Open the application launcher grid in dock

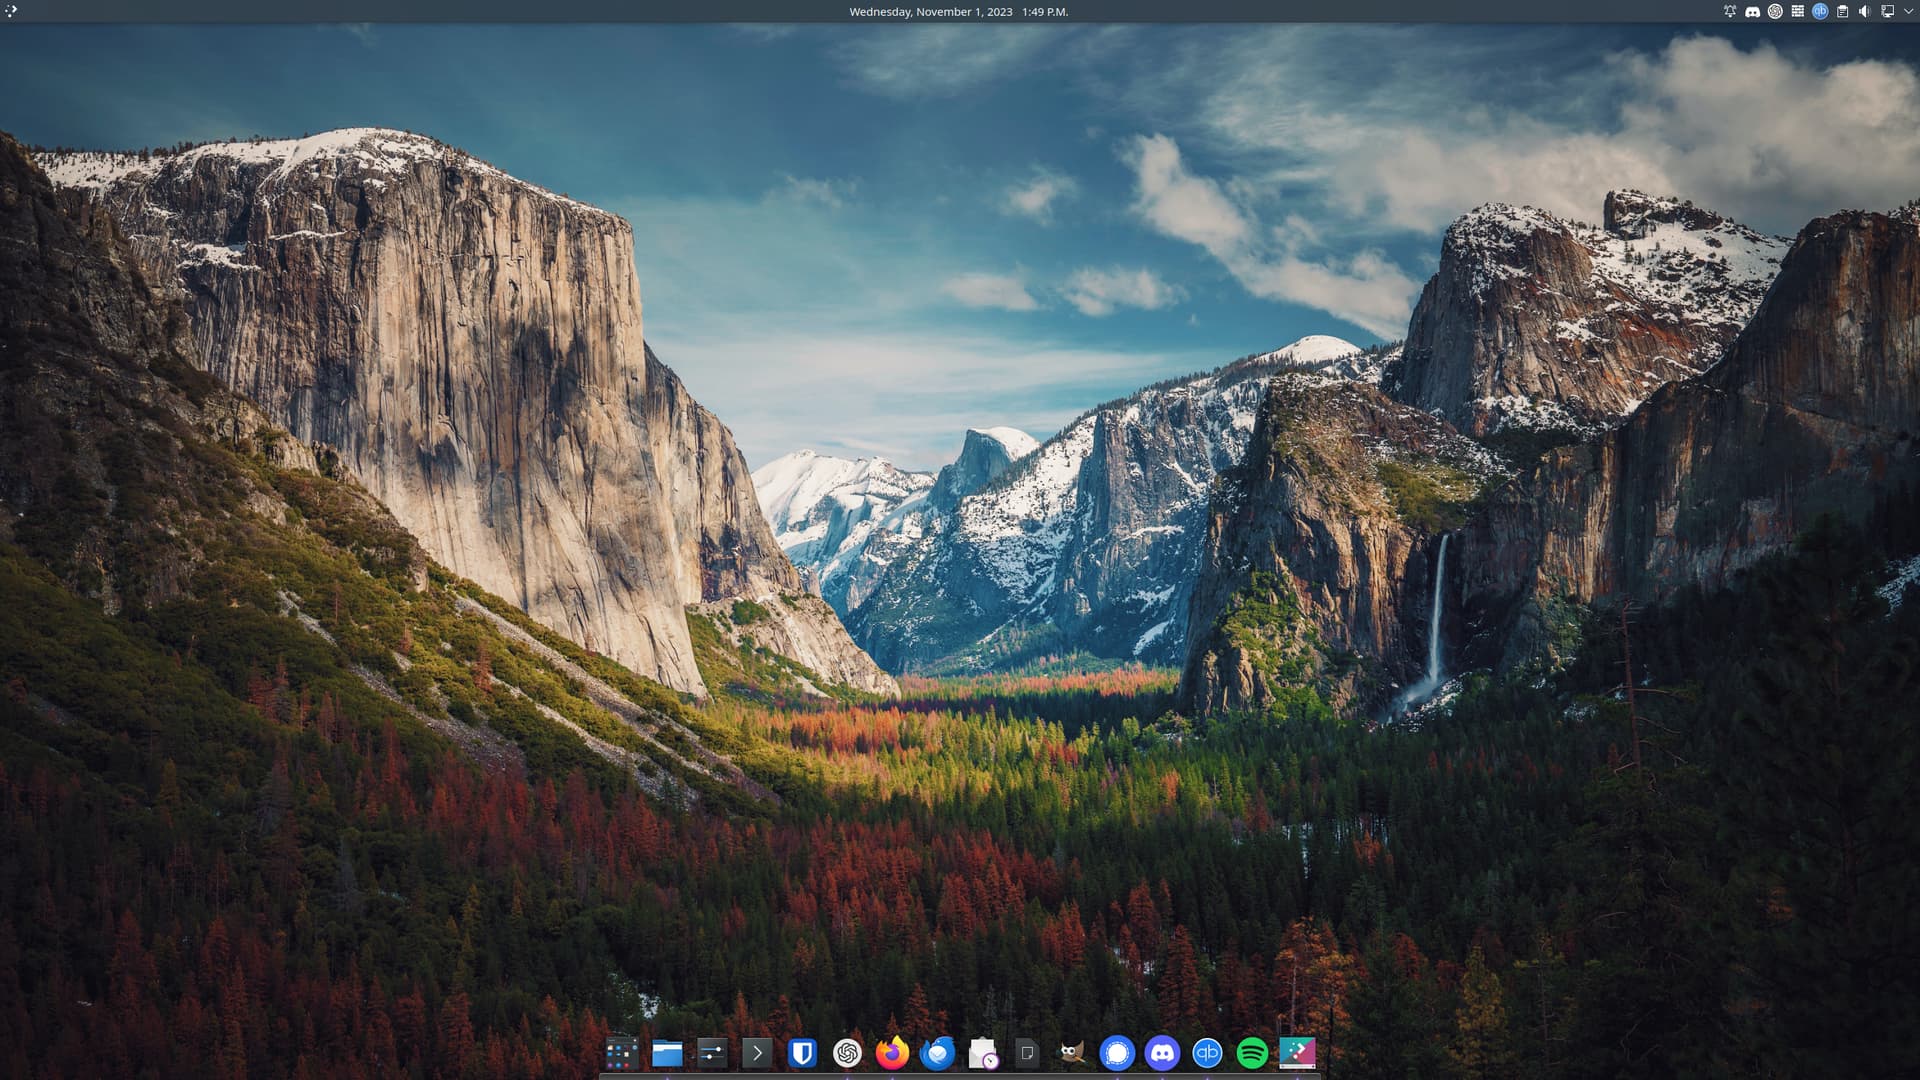(621, 1053)
